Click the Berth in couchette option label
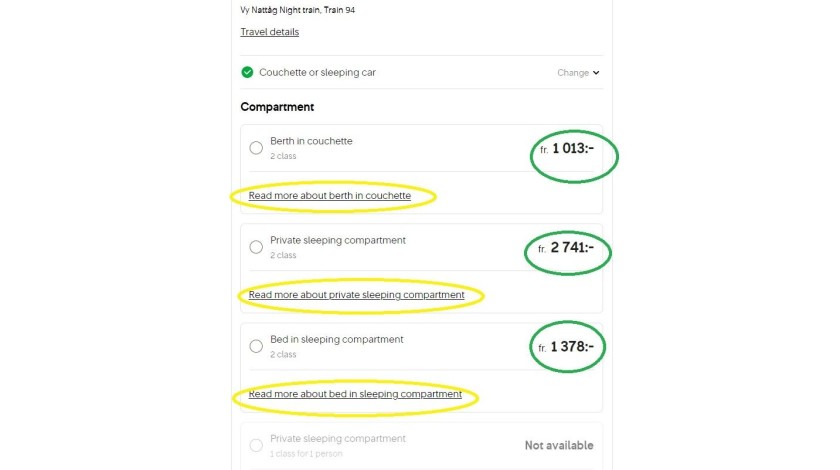This screenshot has width=840, height=470. point(311,141)
